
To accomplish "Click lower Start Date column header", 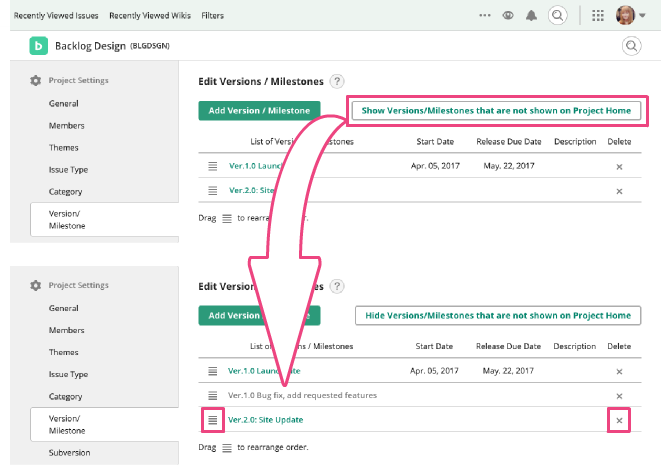I will pyautogui.click(x=434, y=346).
